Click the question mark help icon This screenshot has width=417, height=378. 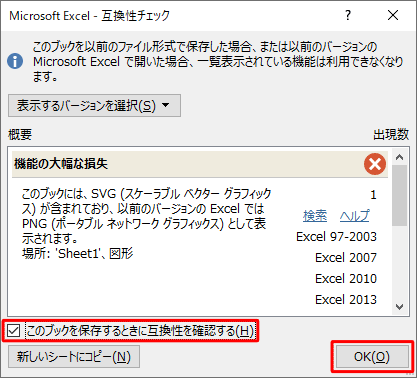pyautogui.click(x=348, y=15)
